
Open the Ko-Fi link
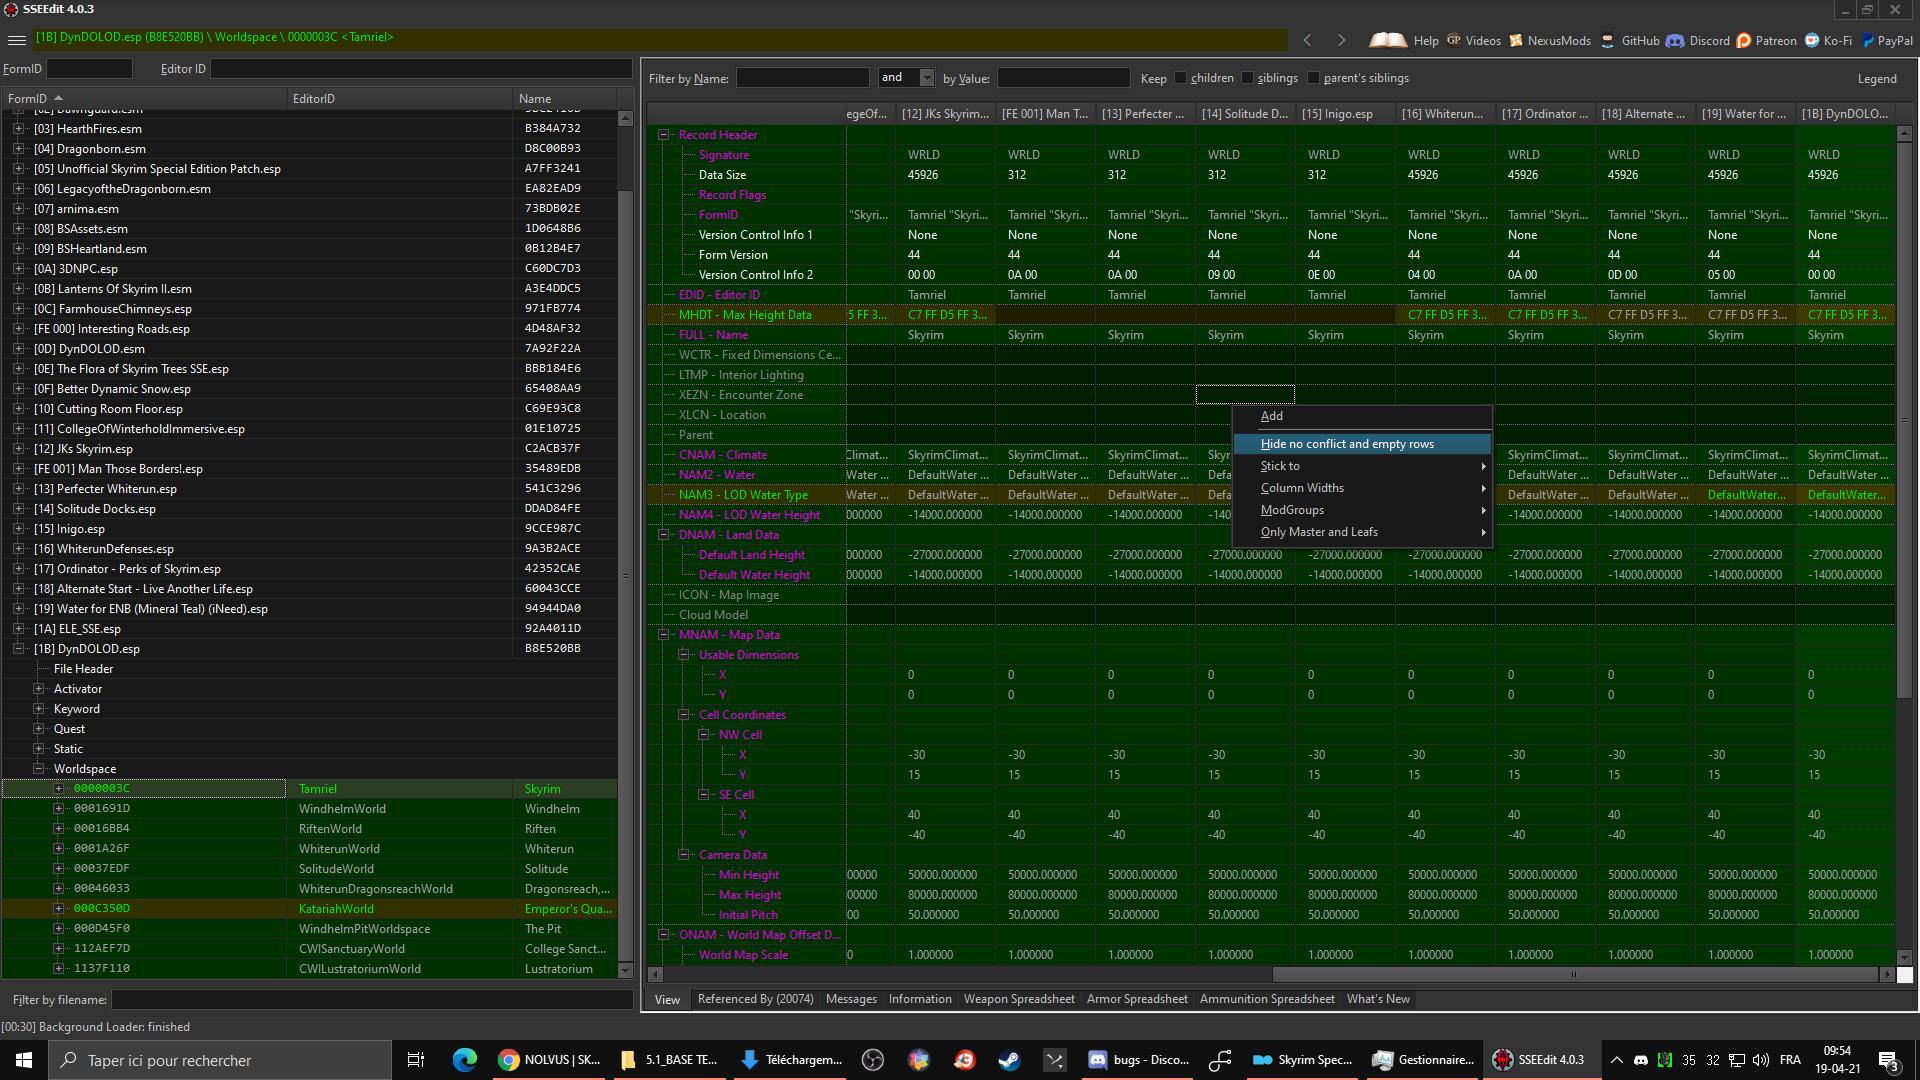click(1828, 41)
